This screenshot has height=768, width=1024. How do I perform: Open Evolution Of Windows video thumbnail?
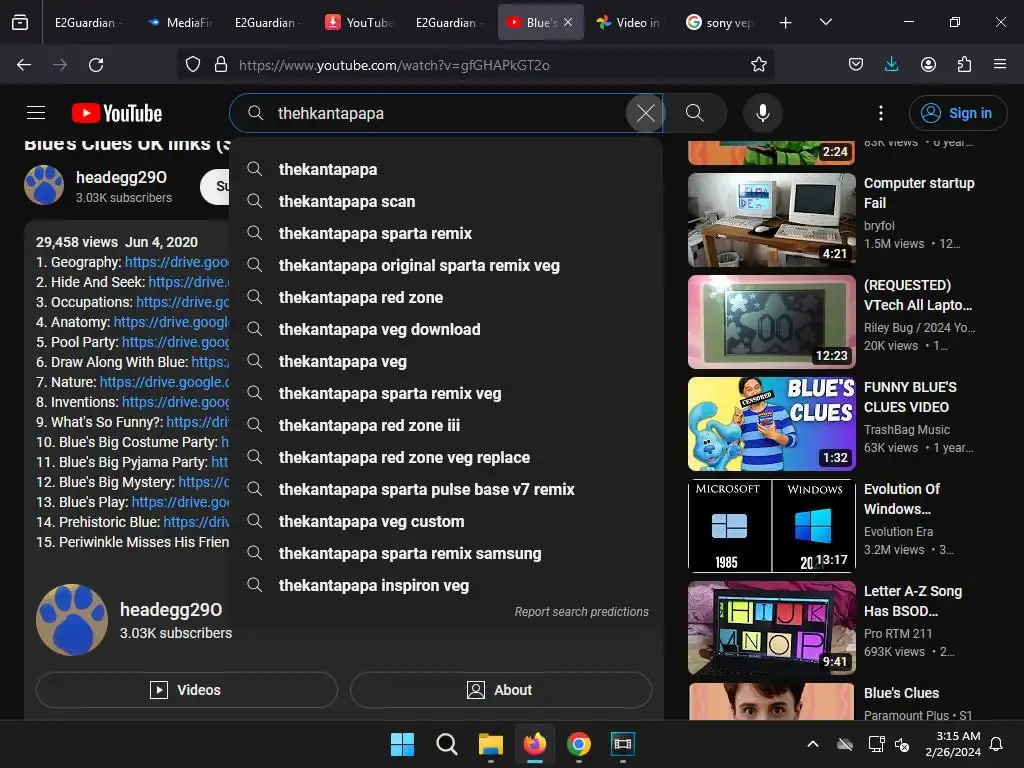pyautogui.click(x=772, y=526)
